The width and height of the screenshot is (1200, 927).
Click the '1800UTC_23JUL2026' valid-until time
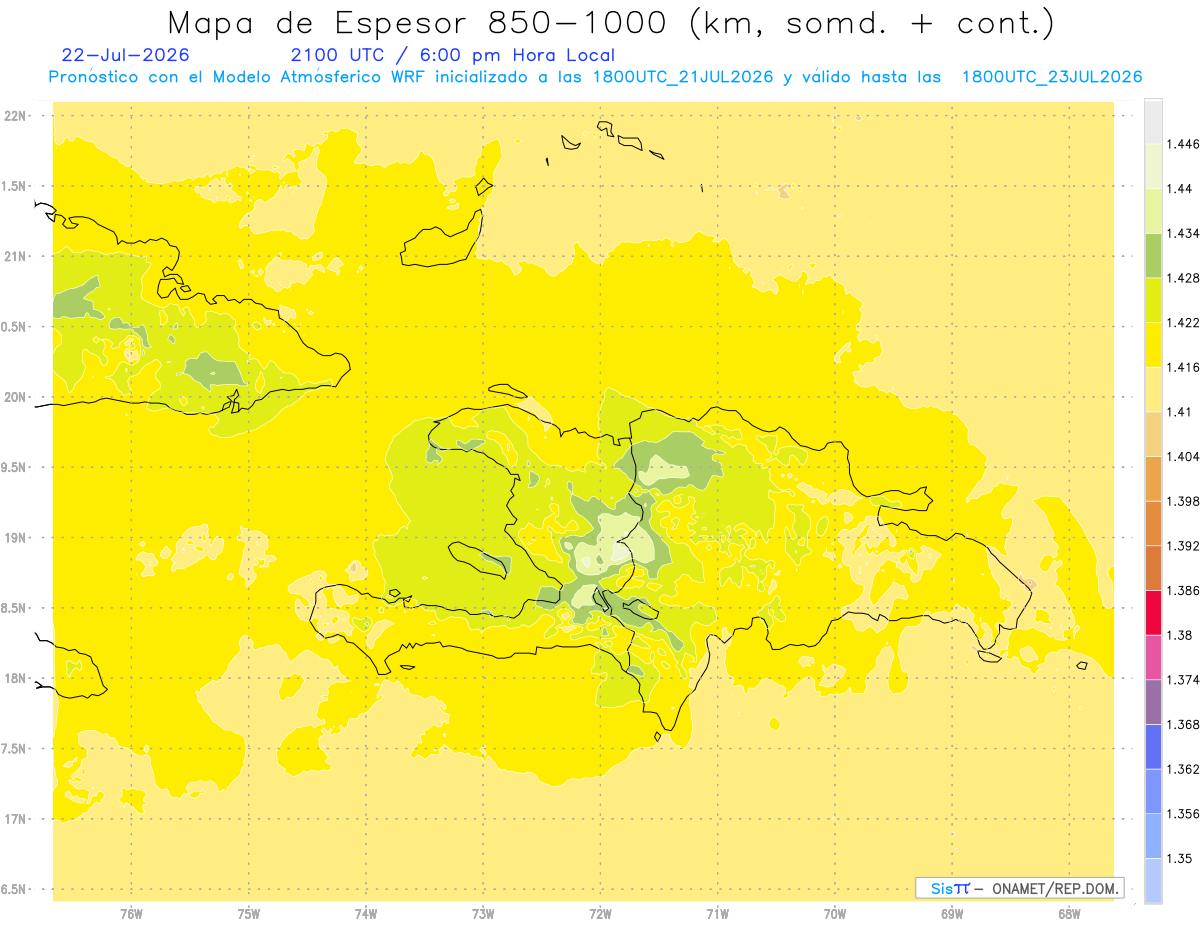click(1051, 77)
